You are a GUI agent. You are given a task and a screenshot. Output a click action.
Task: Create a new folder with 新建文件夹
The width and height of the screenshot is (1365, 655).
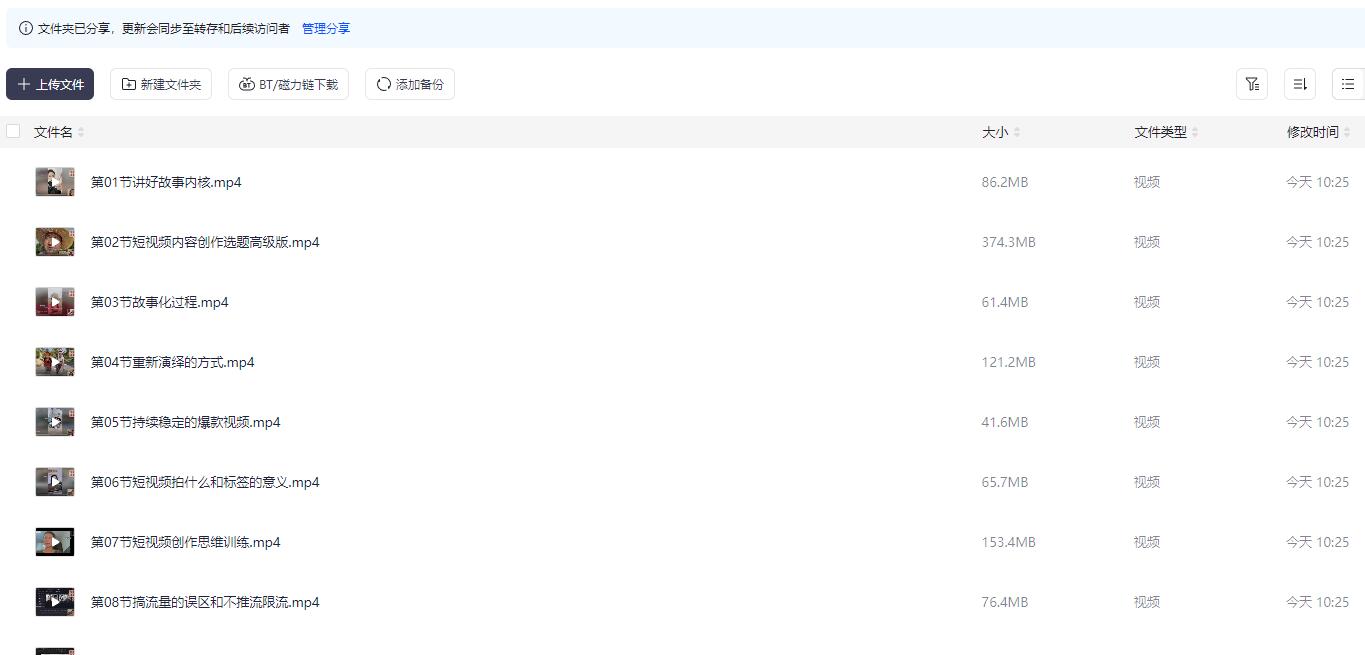(x=161, y=85)
